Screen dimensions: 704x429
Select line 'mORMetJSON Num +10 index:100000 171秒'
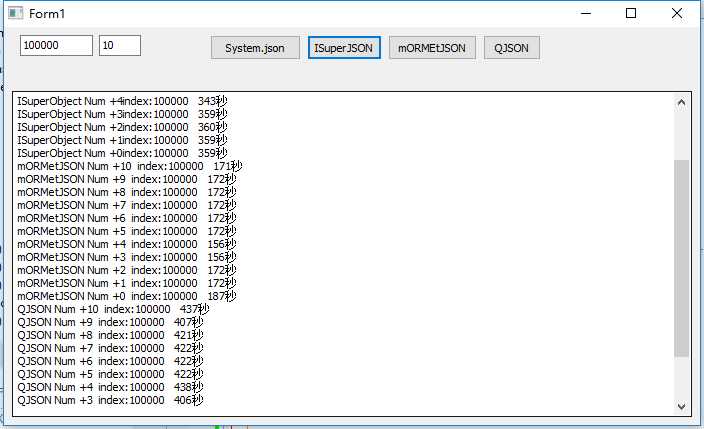[130, 166]
